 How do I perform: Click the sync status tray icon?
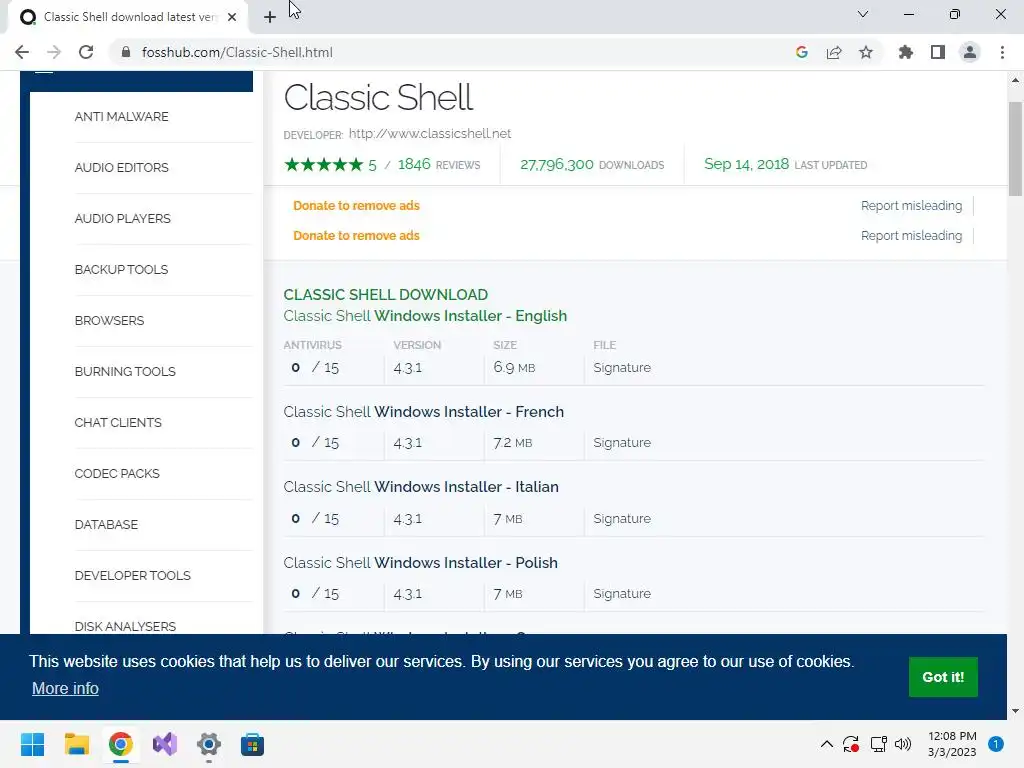tap(851, 744)
